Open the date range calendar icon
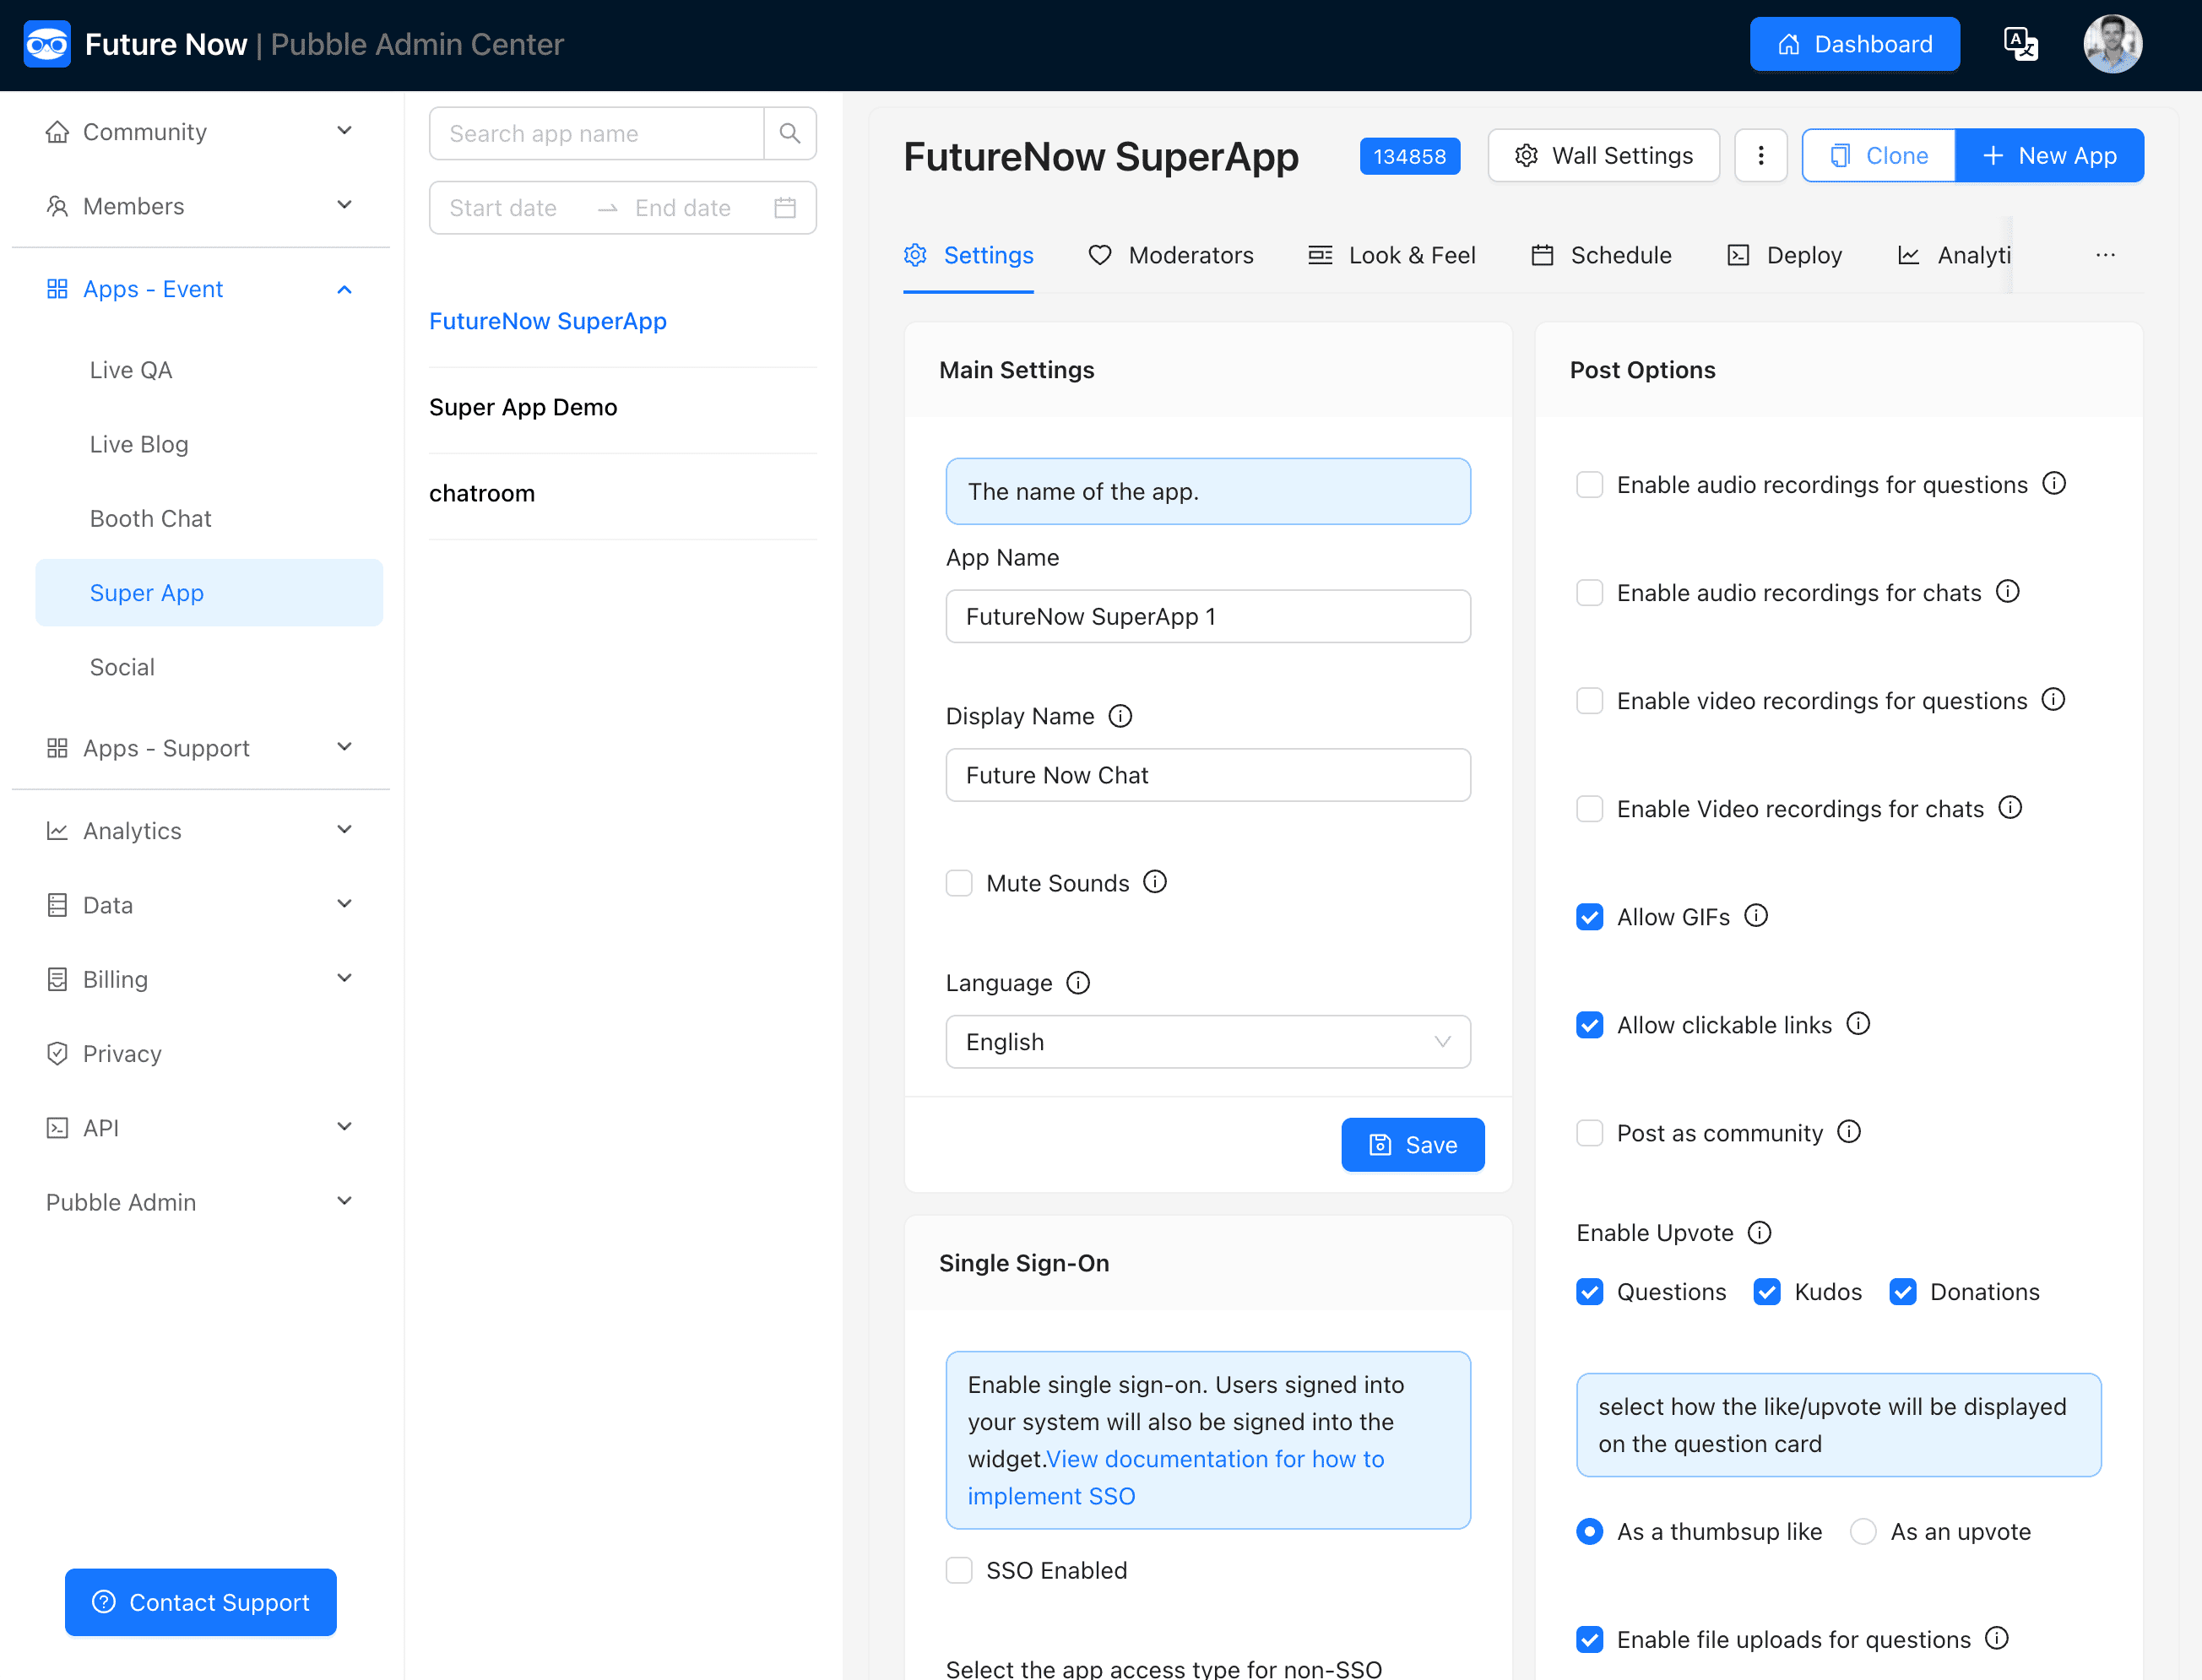2202x1680 pixels. [x=785, y=208]
